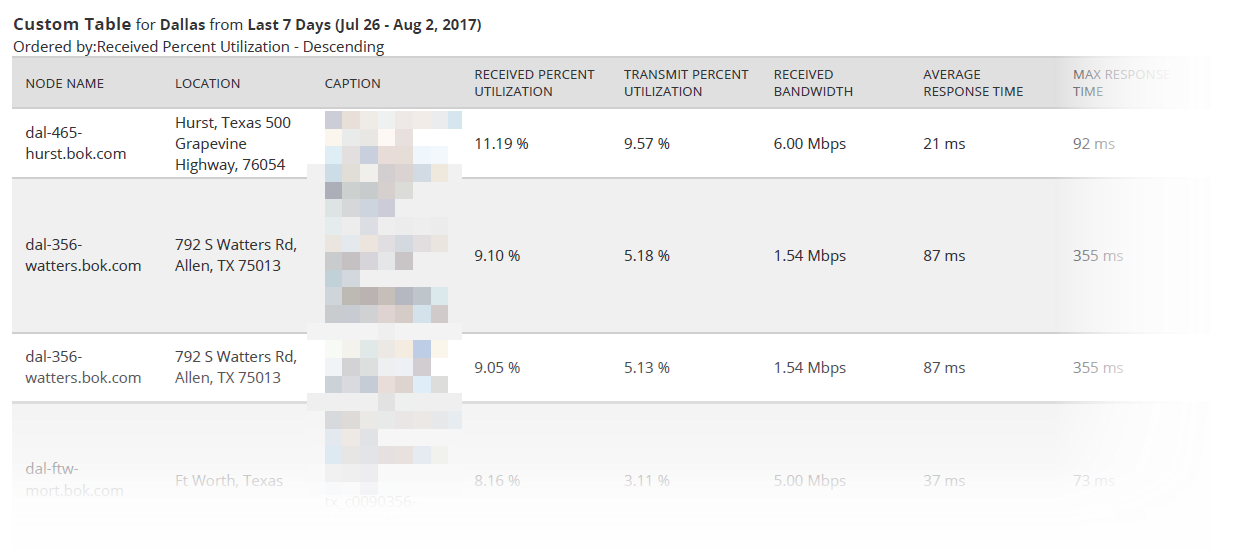Select the Hurst, Texas location cell
The width and height of the screenshot is (1240, 553).
click(233, 144)
